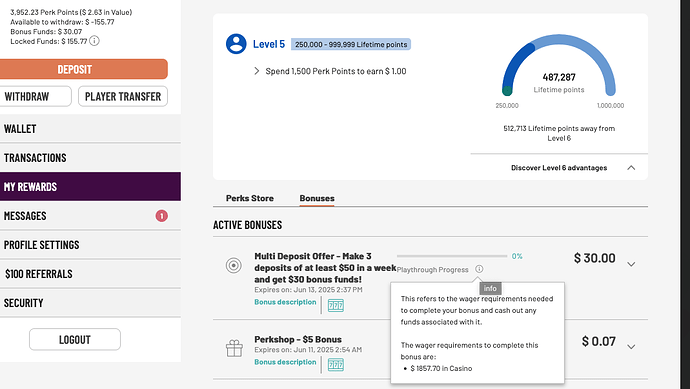The image size is (690, 389).
Task: Expand the Spend 1,500 Perk Points chevron
Action: 257,71
